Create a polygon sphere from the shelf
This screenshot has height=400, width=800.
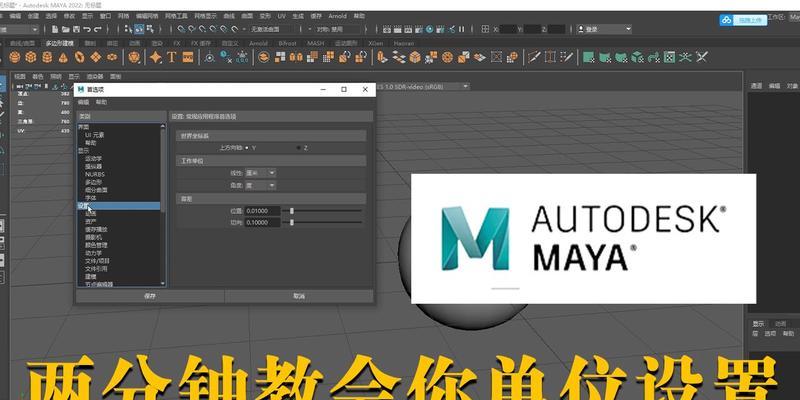click(x=14, y=57)
